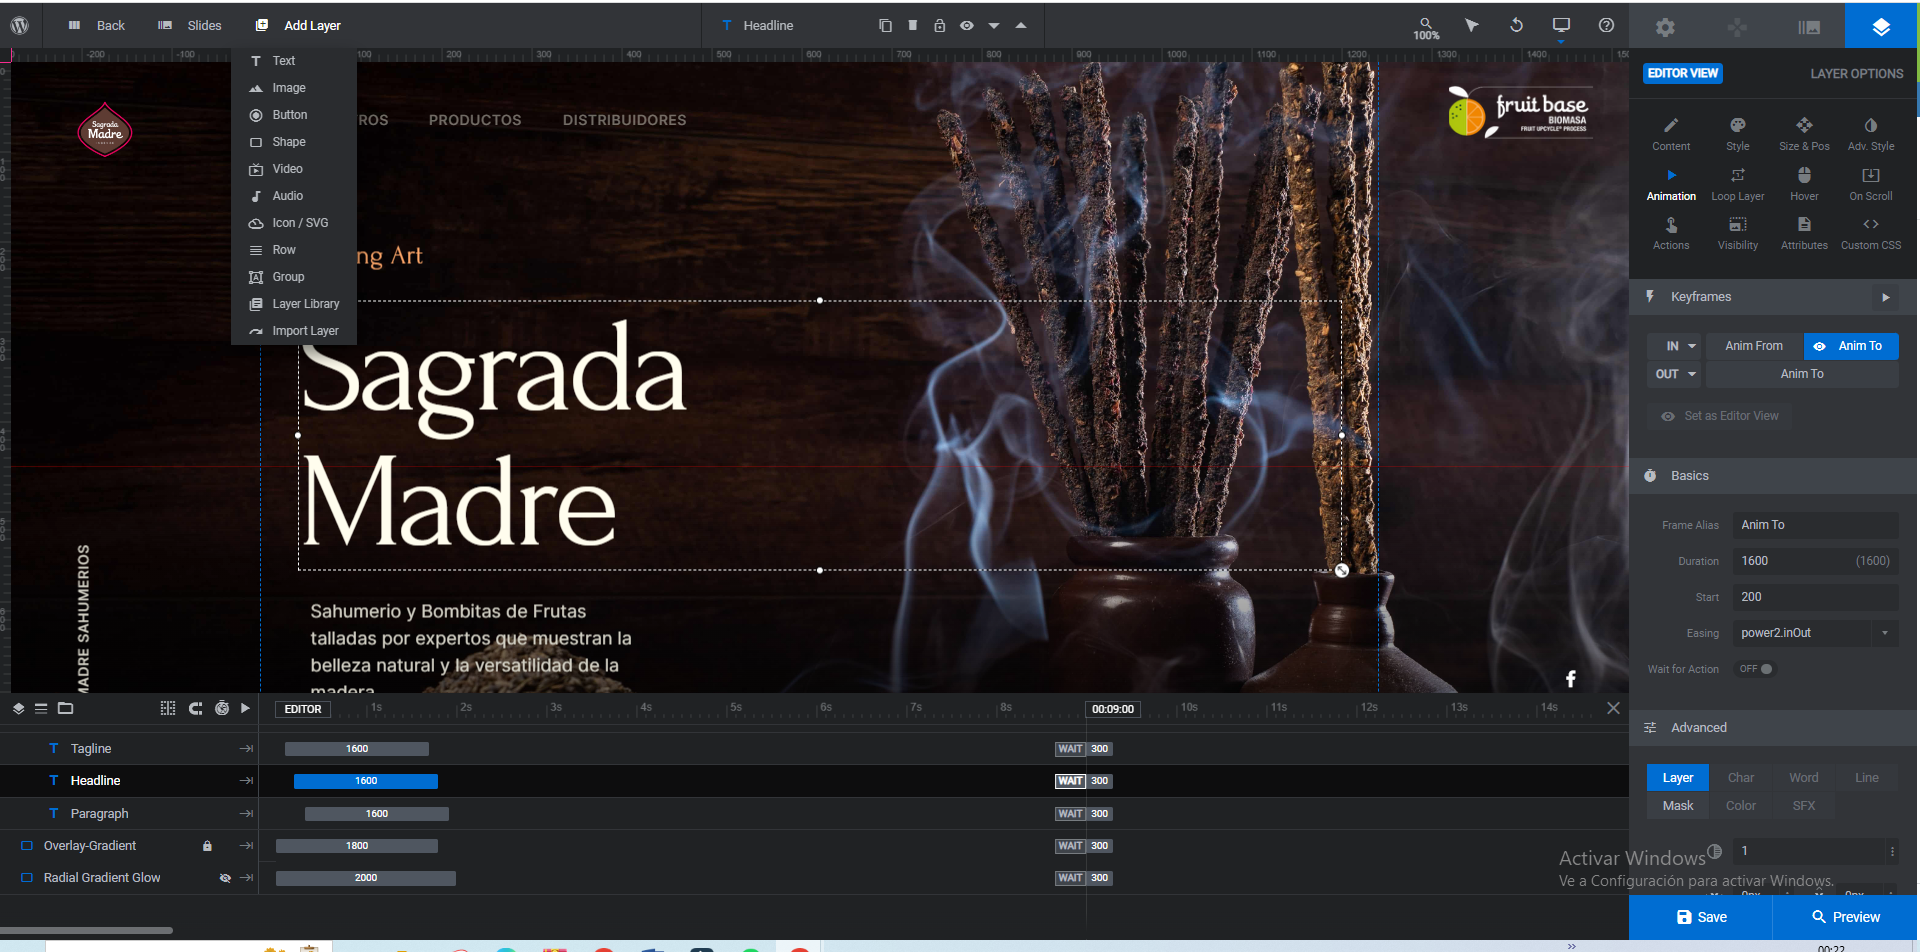This screenshot has height=952, width=1920.
Task: Click the OUT row Anim To button
Action: tap(1802, 374)
